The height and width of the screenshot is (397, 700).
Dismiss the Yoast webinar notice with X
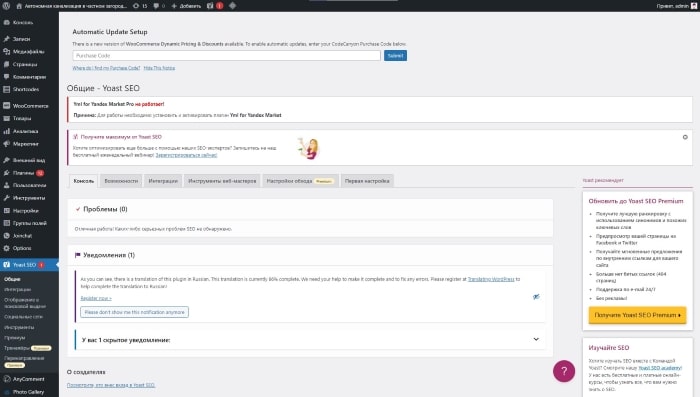pos(685,137)
